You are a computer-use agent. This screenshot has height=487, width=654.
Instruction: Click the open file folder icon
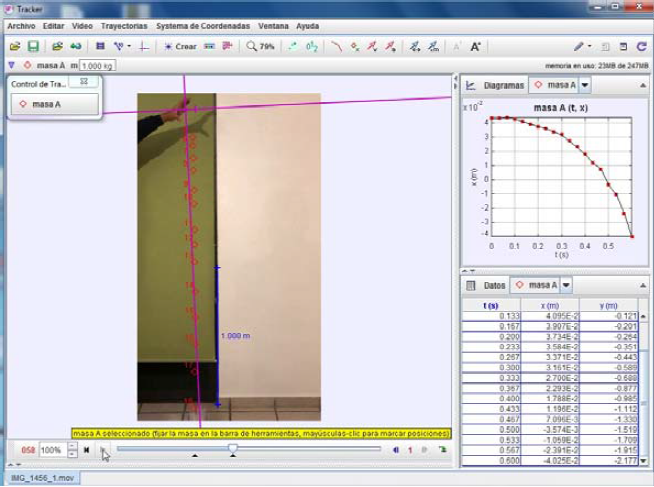[14, 46]
